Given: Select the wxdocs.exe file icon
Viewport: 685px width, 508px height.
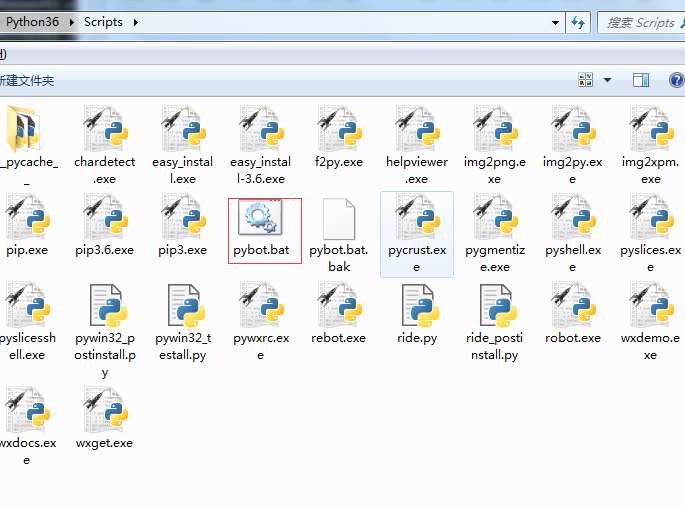Looking at the screenshot, I should [x=27, y=409].
